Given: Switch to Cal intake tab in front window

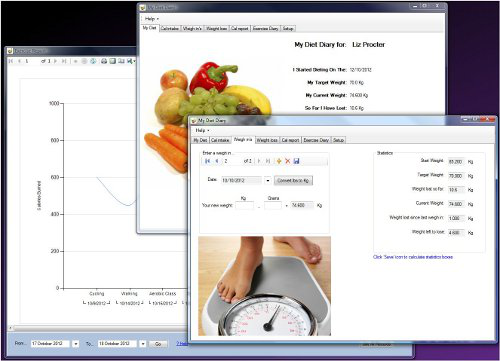Looking at the screenshot, I should 220,140.
